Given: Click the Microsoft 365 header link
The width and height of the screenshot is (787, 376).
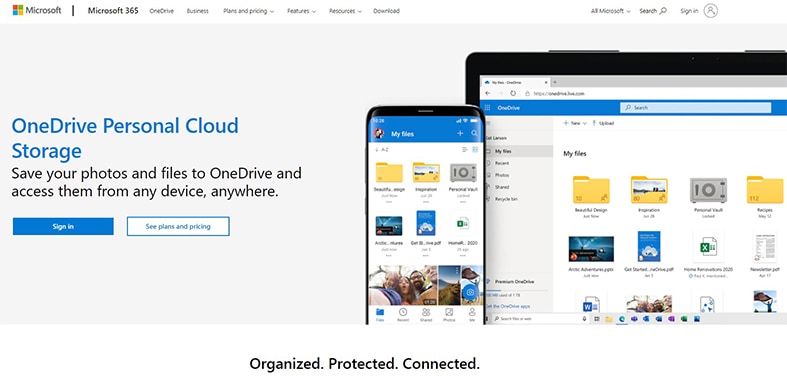Looking at the screenshot, I should [113, 11].
